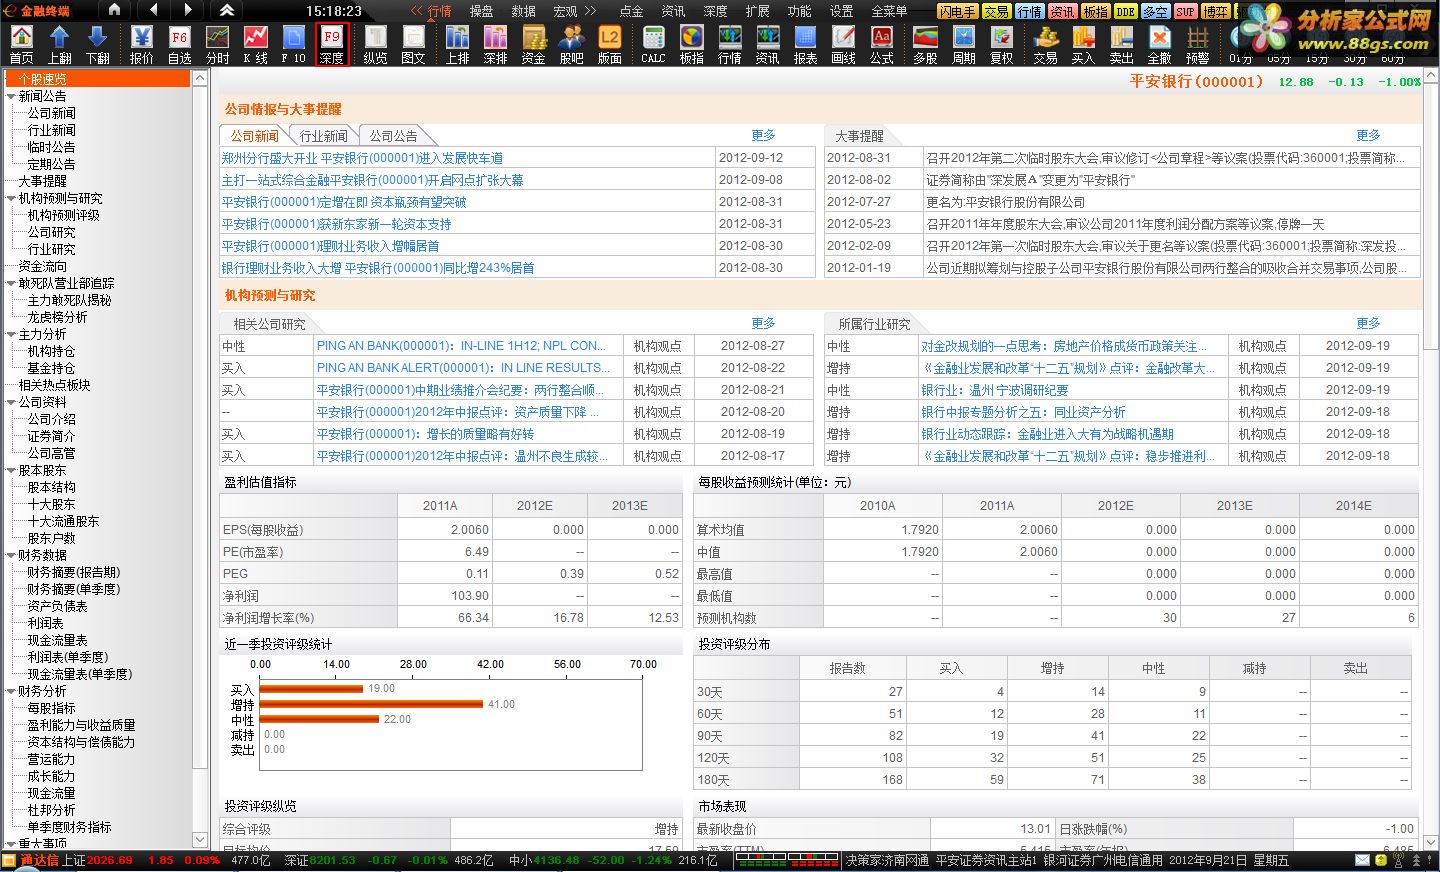
Task: Open the 公式 formula manager icon
Action: click(x=882, y=44)
